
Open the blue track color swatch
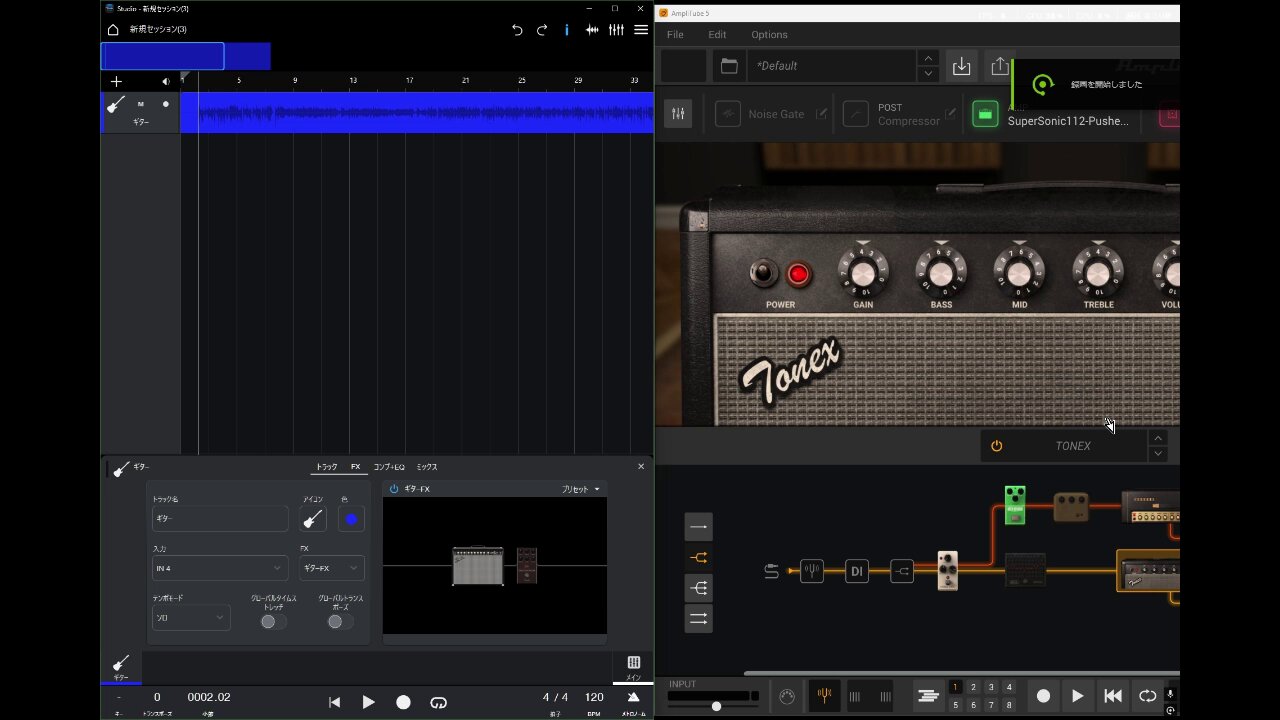(351, 519)
